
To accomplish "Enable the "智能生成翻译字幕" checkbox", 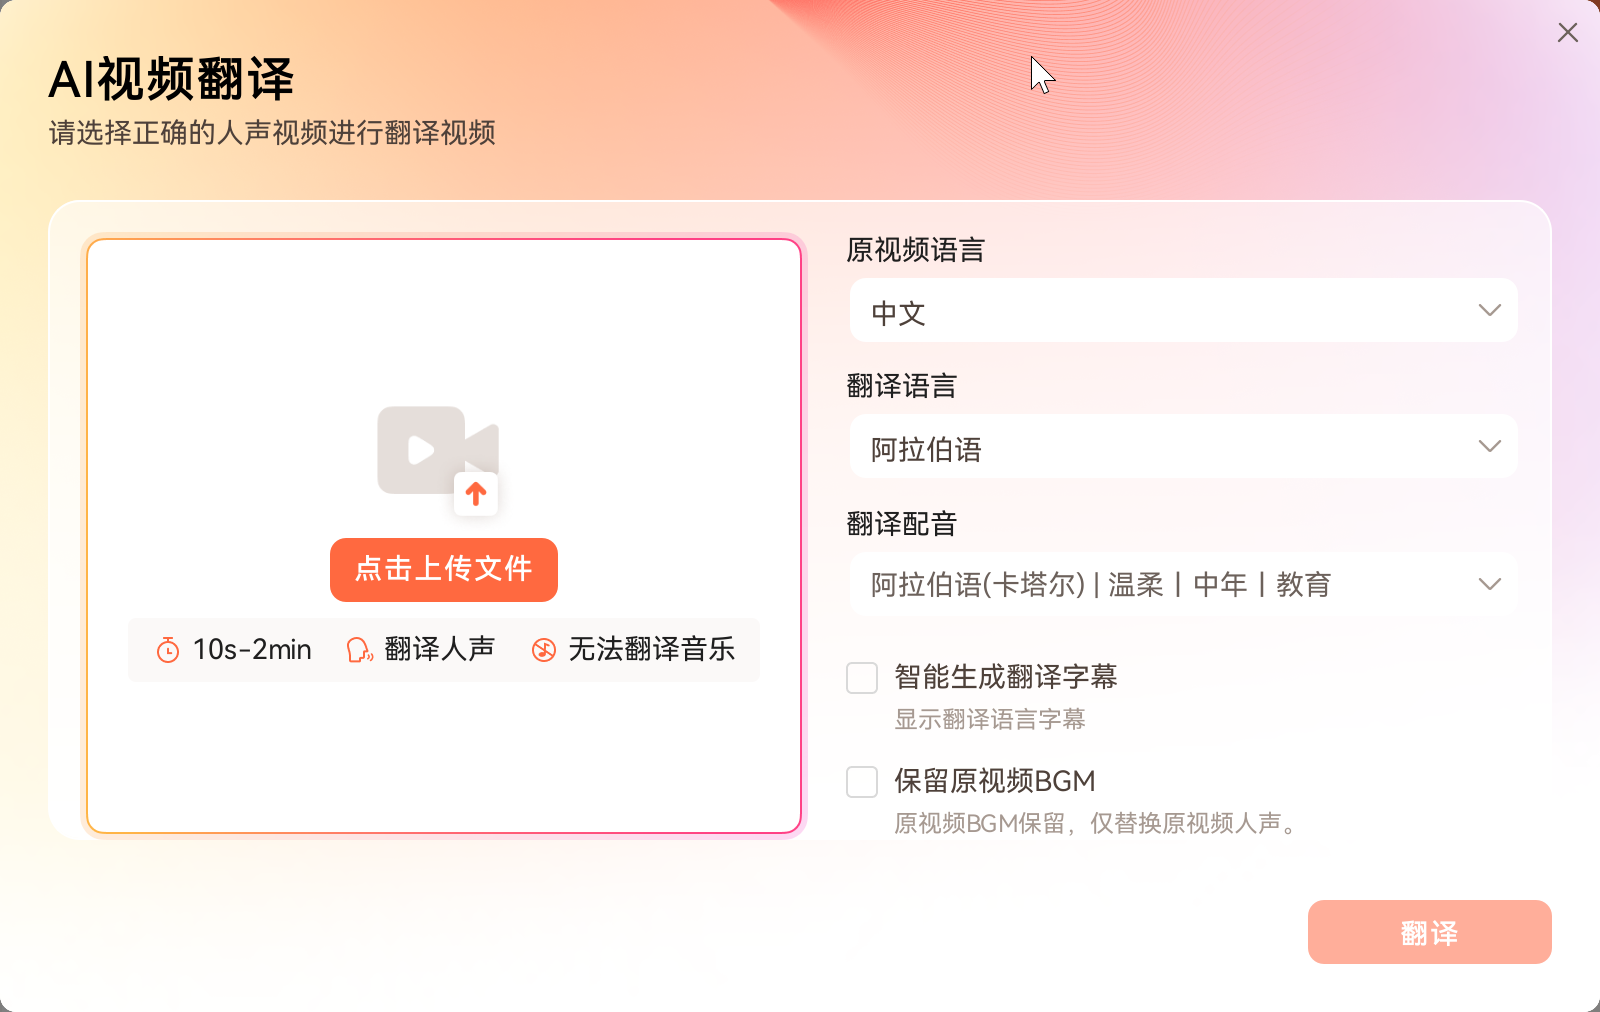I will click(x=861, y=678).
